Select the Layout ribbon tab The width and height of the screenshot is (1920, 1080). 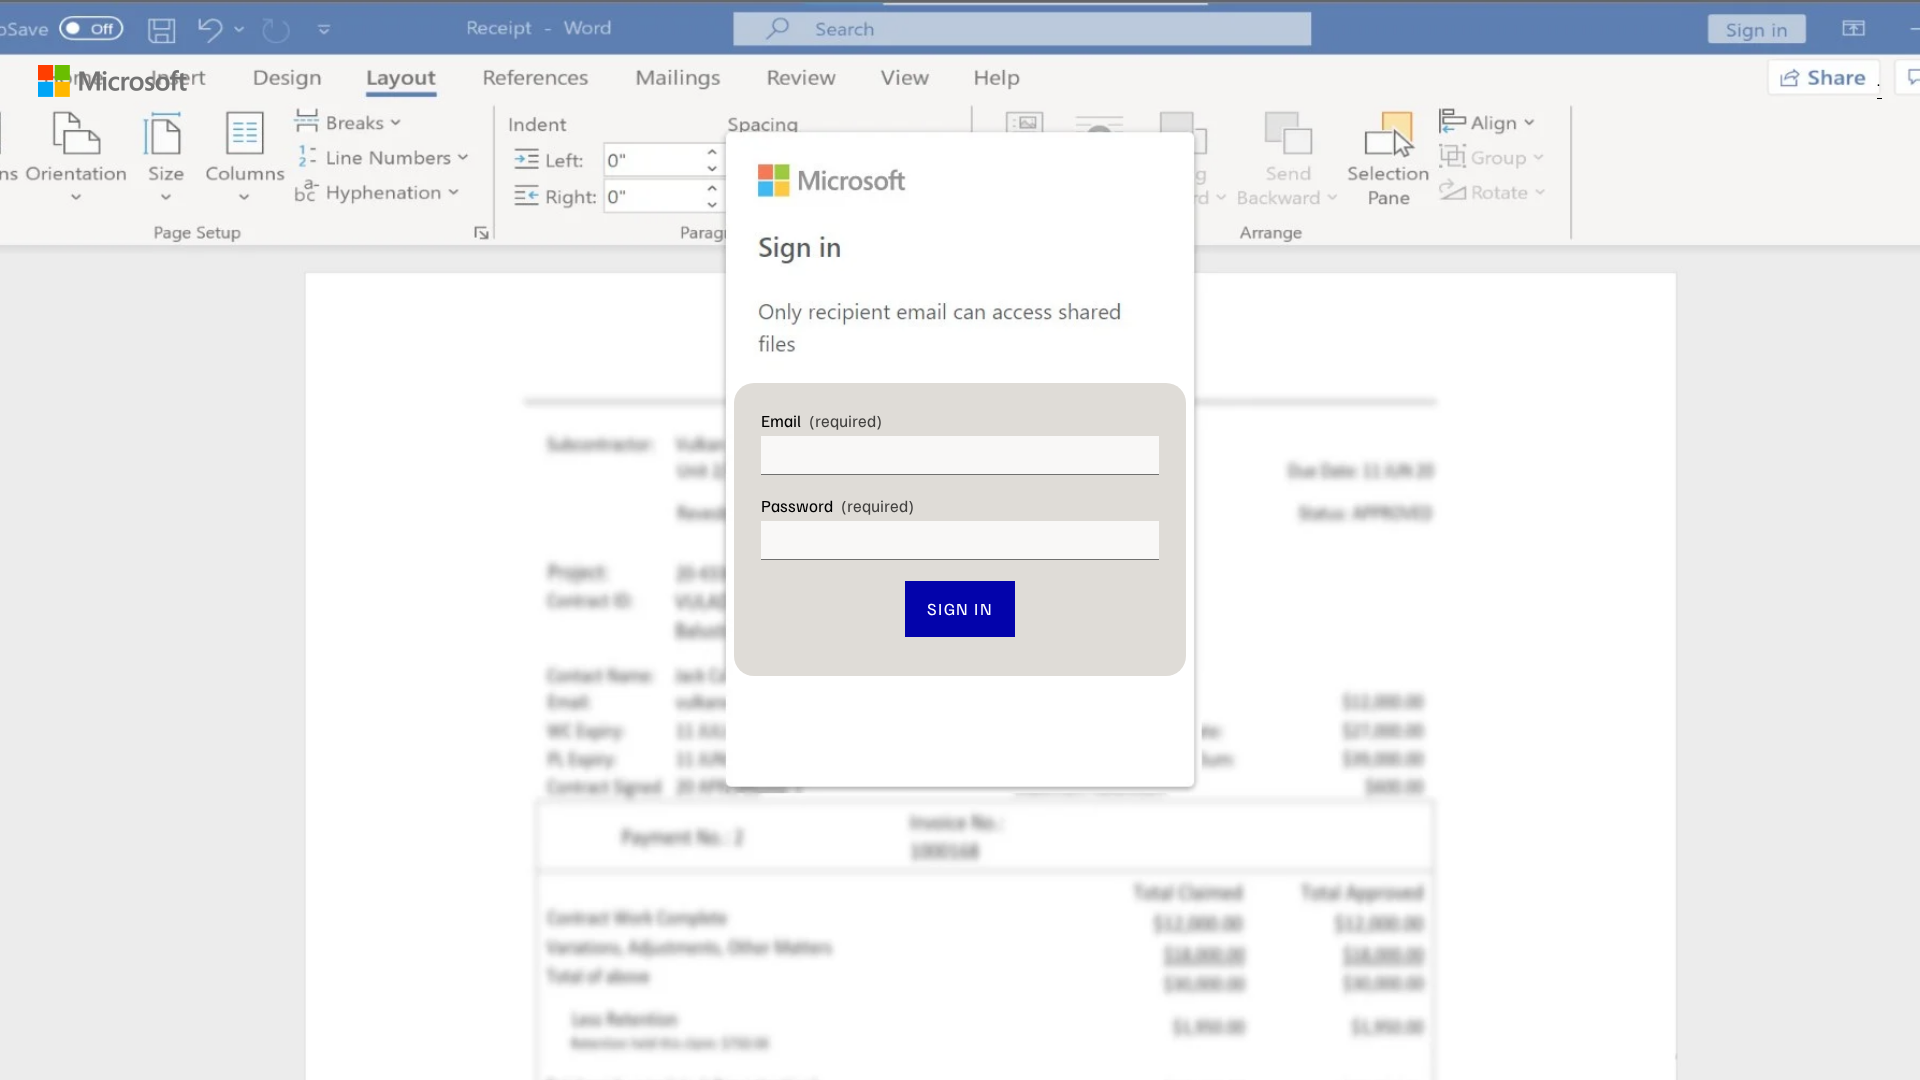(401, 78)
